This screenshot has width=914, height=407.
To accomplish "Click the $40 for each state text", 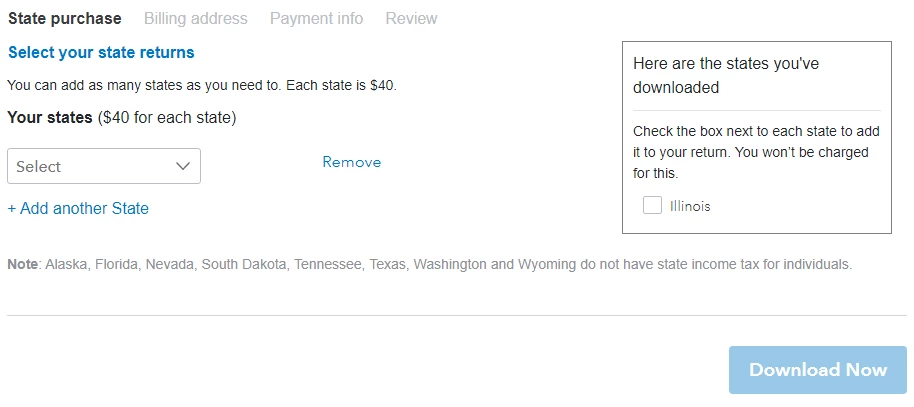I will pos(167,118).
